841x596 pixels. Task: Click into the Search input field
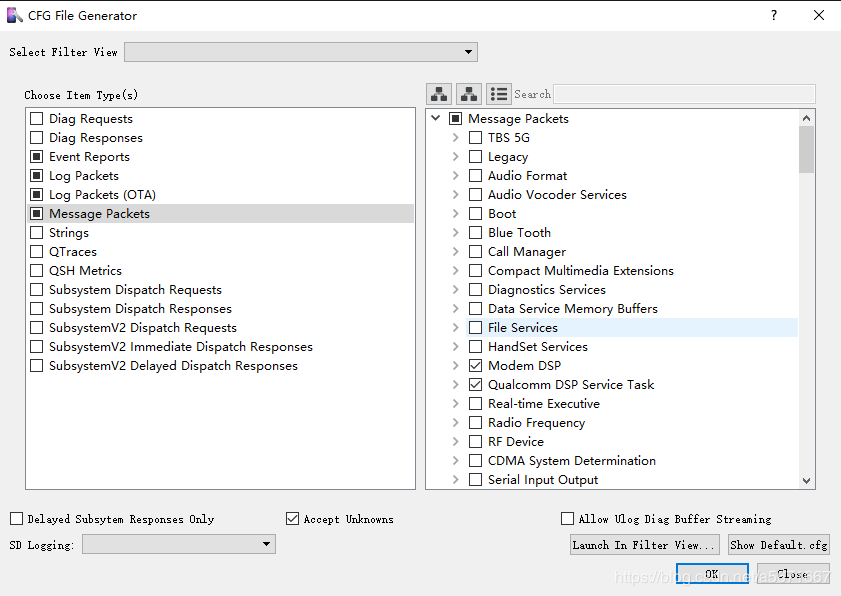coord(684,94)
